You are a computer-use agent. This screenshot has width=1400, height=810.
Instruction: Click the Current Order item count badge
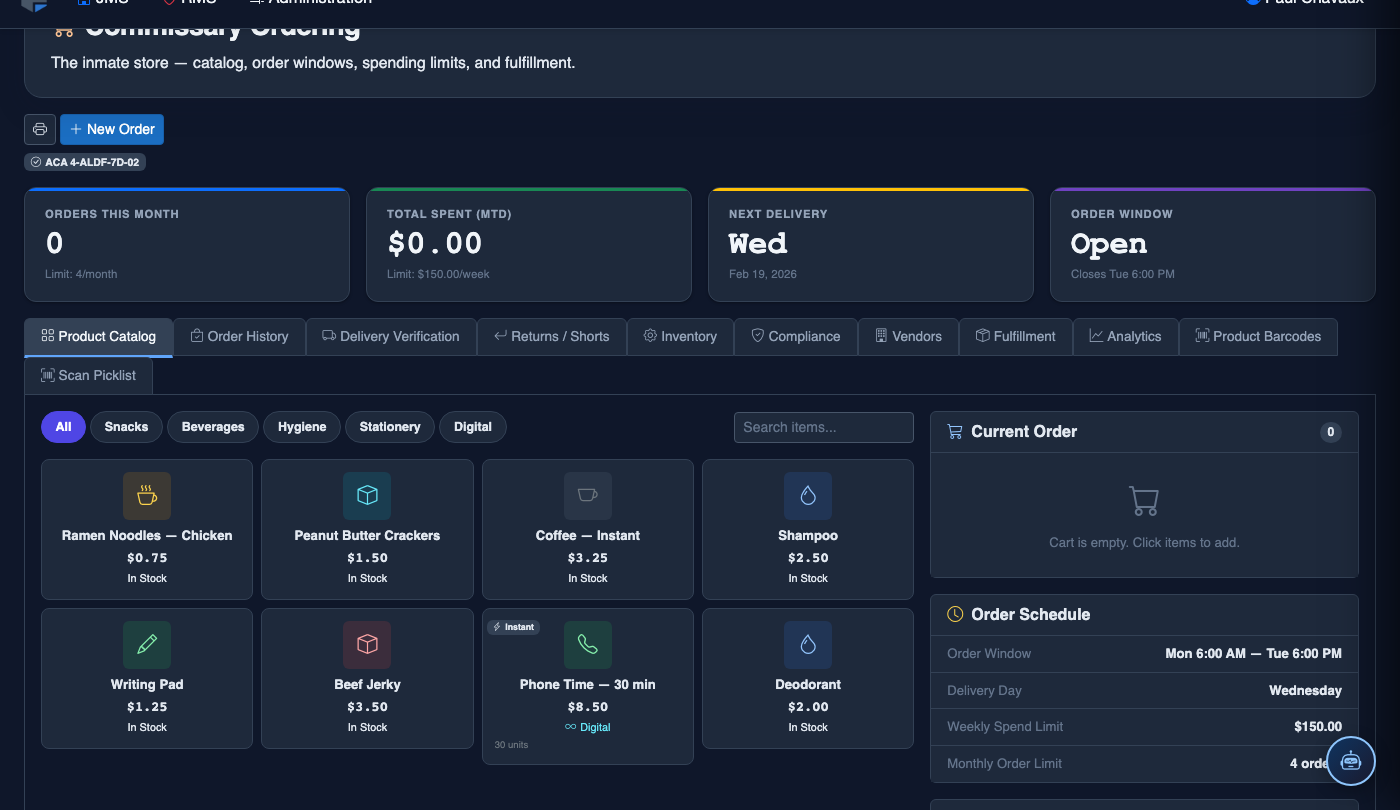click(1330, 432)
